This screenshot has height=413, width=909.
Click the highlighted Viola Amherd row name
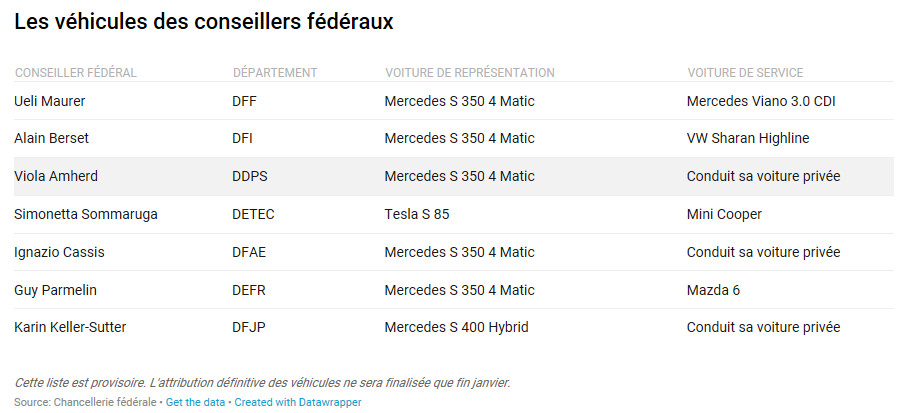(x=56, y=176)
